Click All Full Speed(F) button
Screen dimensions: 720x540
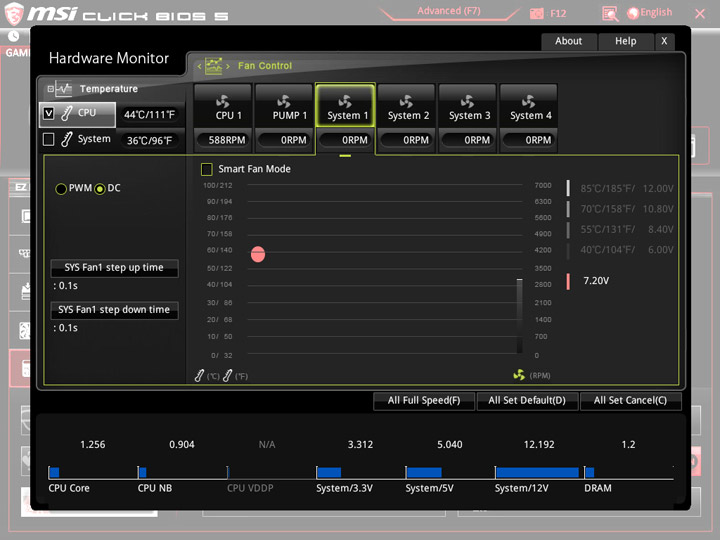[x=424, y=401]
